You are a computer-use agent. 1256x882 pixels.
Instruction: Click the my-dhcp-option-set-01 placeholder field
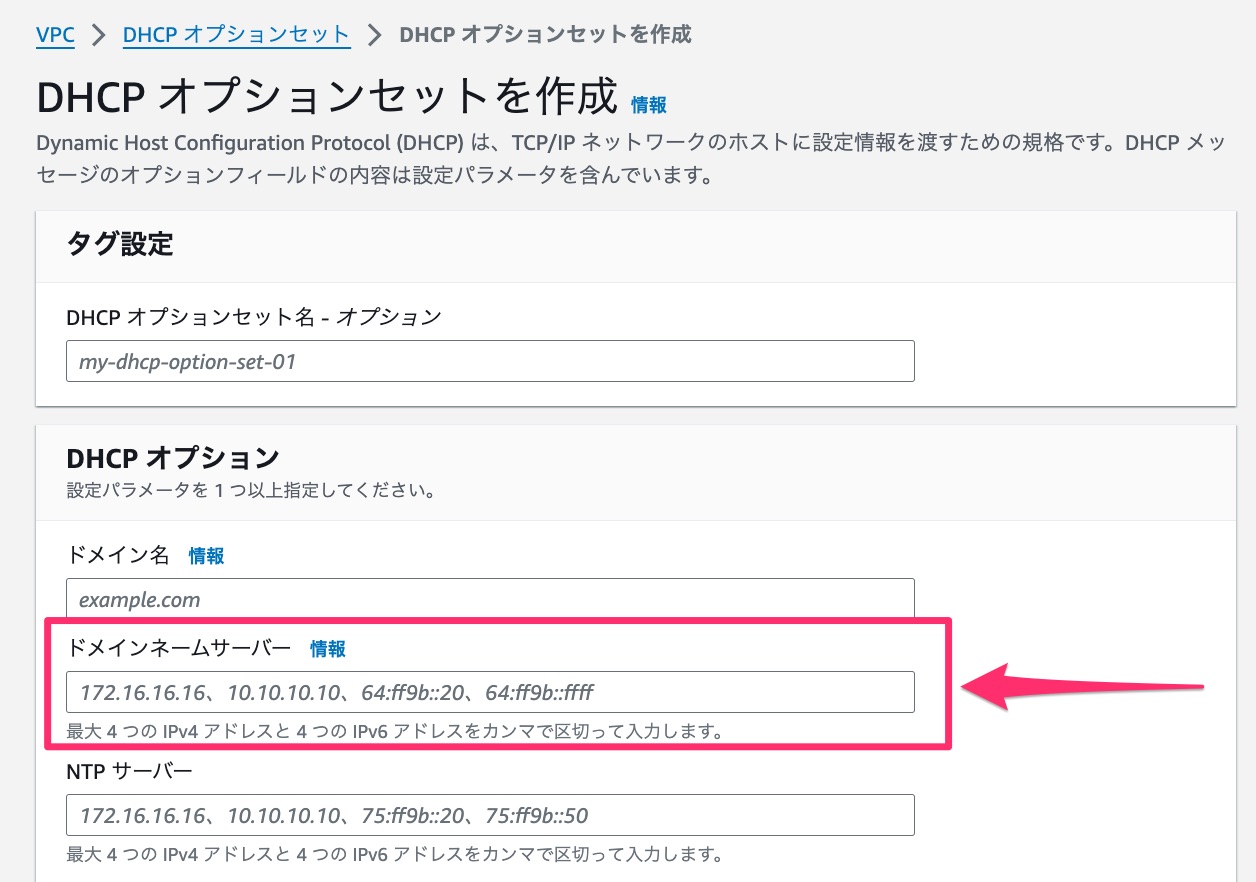pos(490,360)
